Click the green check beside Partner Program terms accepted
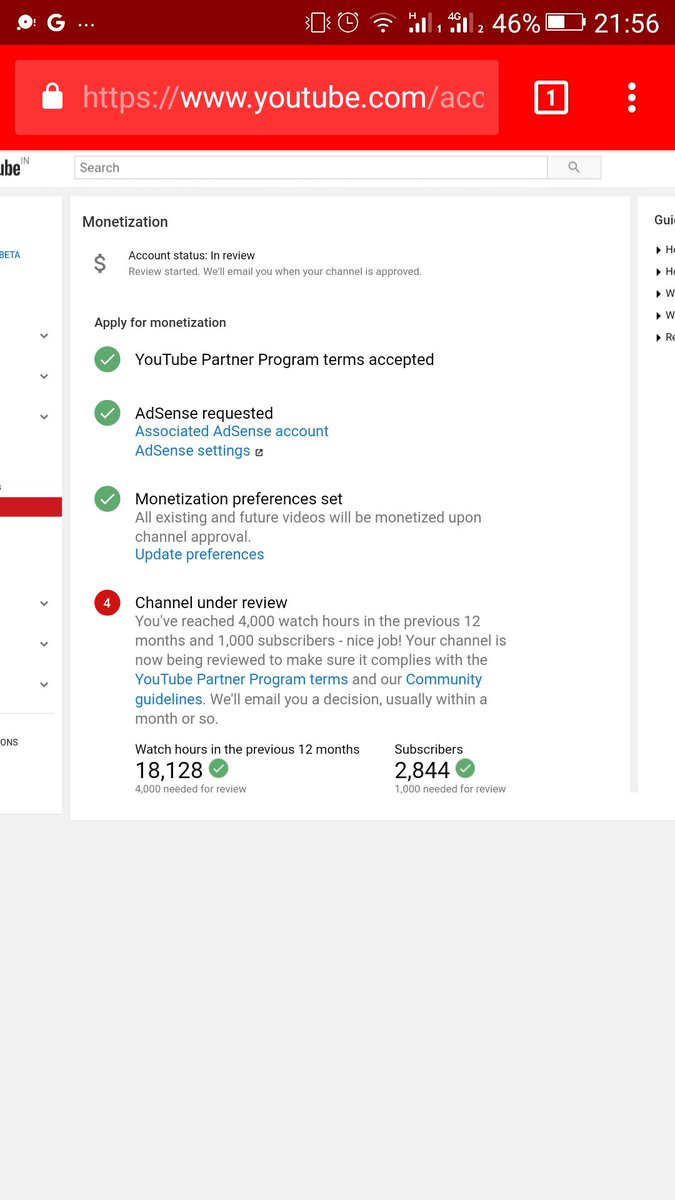This screenshot has height=1200, width=675. 107,359
